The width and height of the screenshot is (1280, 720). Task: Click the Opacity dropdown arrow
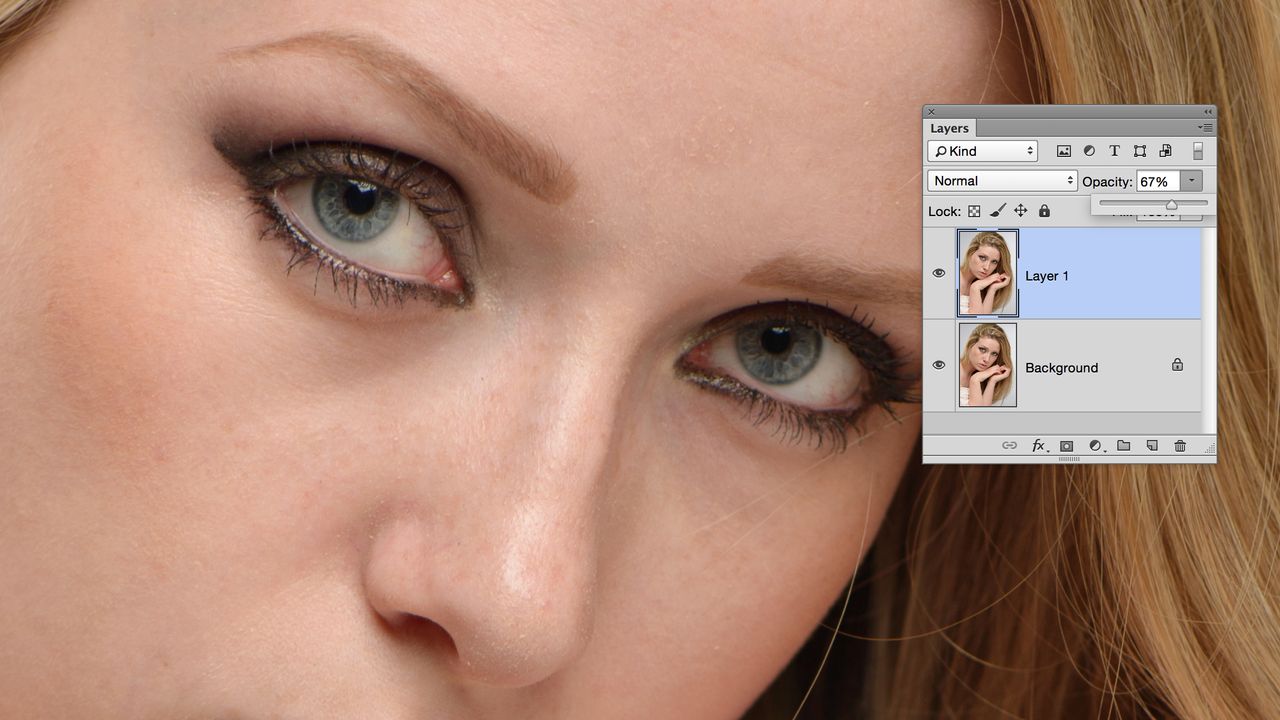(x=1192, y=181)
